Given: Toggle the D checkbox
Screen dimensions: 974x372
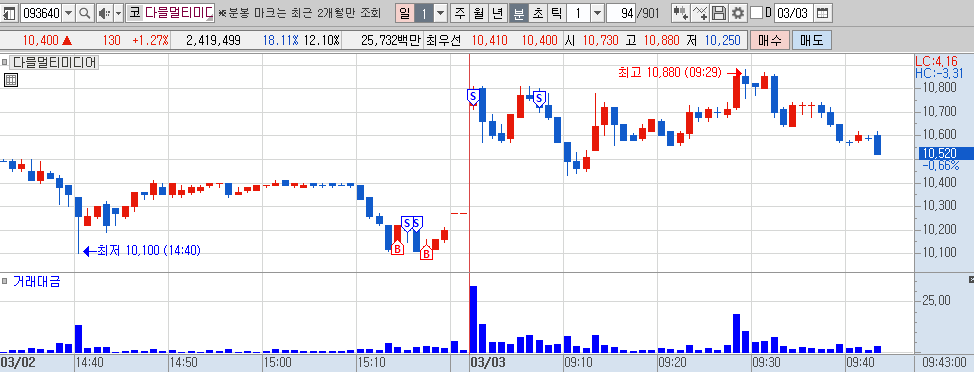Looking at the screenshot, I should [756, 12].
